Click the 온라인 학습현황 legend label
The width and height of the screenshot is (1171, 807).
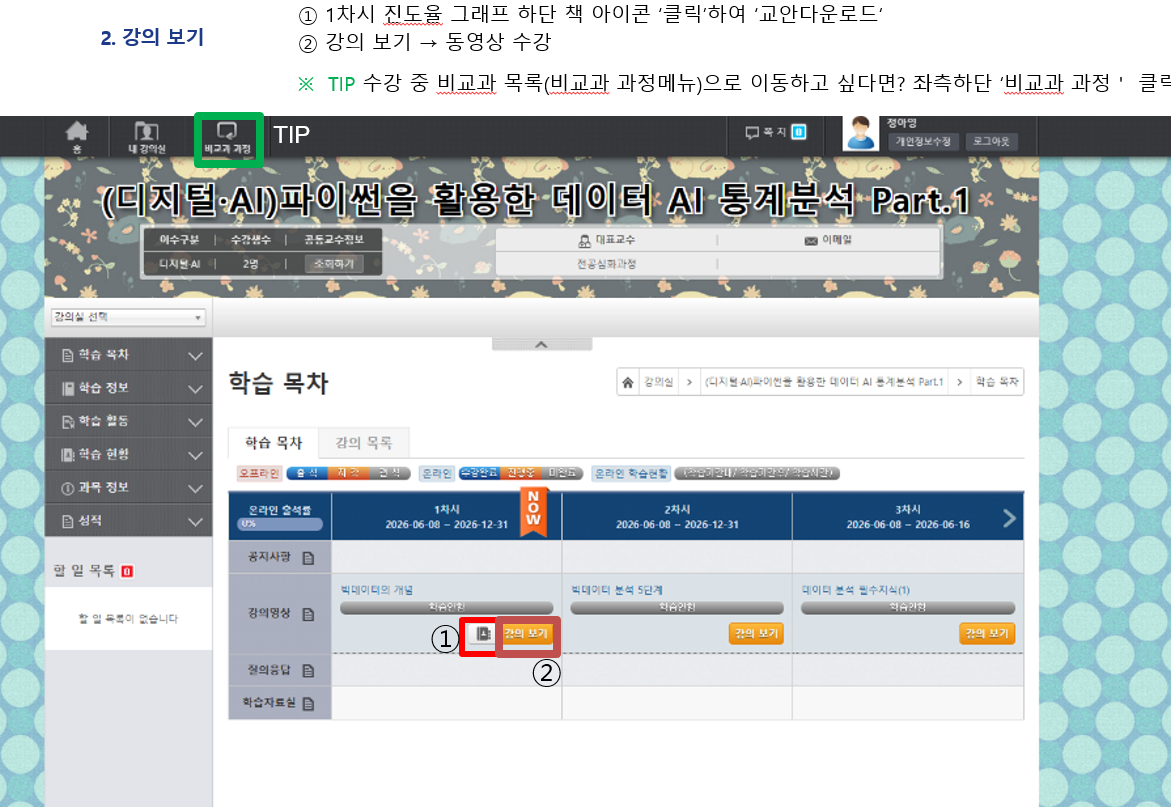(x=631, y=473)
